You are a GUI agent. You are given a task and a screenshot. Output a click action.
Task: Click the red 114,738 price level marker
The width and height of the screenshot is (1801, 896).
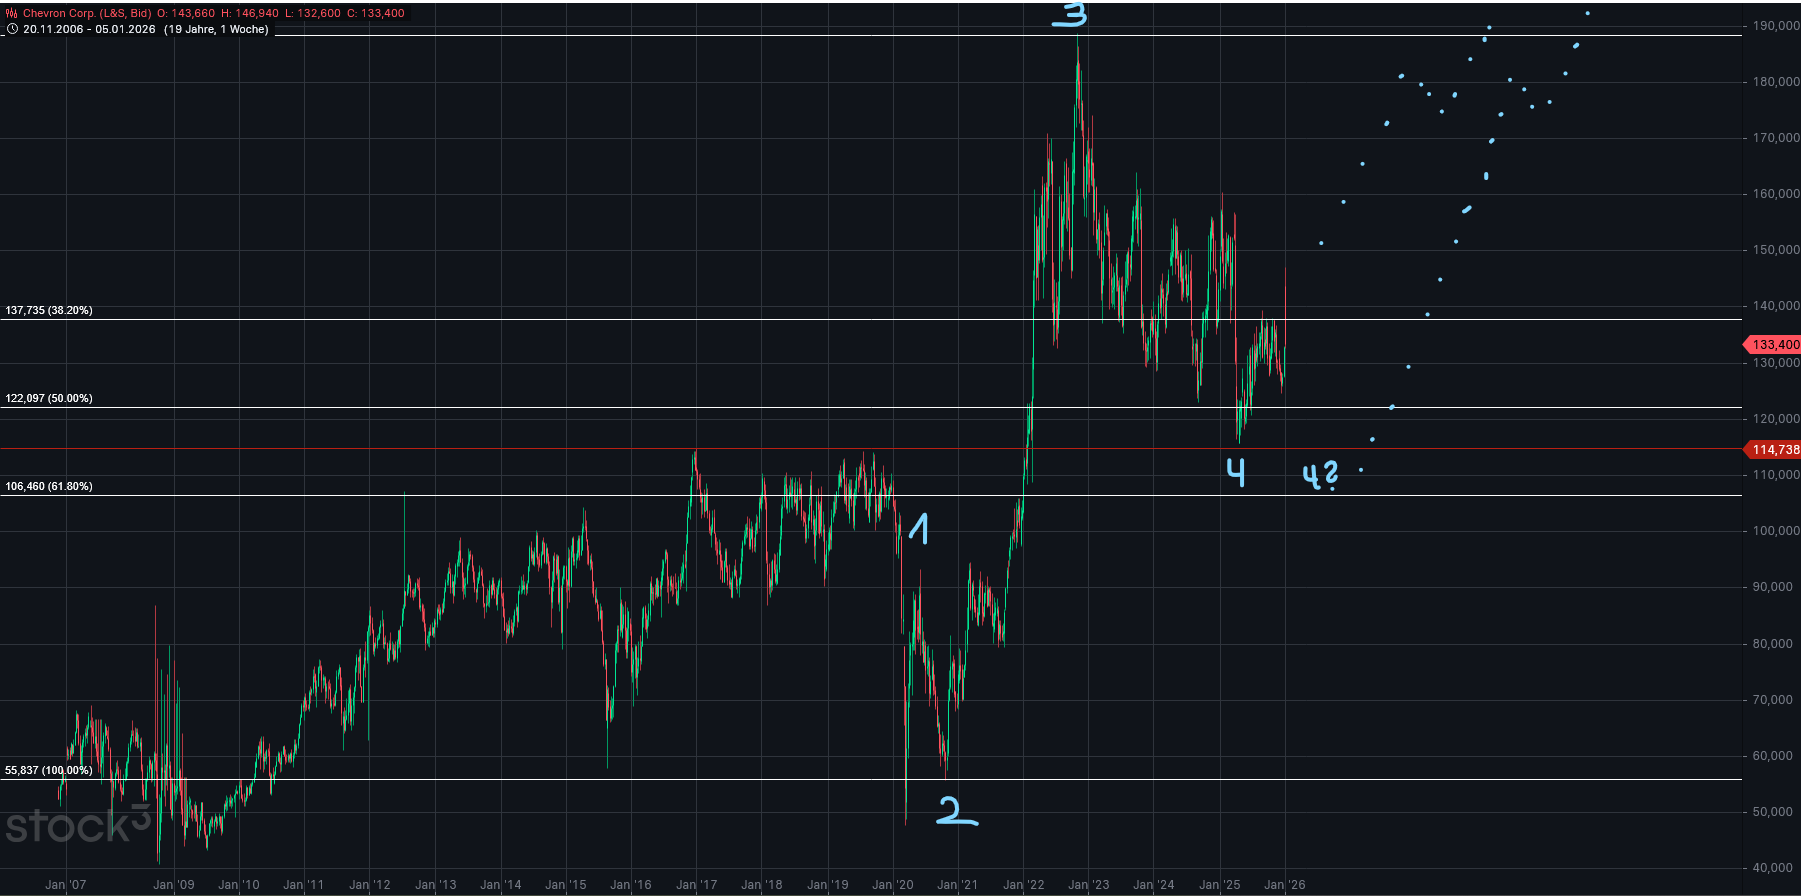(1774, 449)
